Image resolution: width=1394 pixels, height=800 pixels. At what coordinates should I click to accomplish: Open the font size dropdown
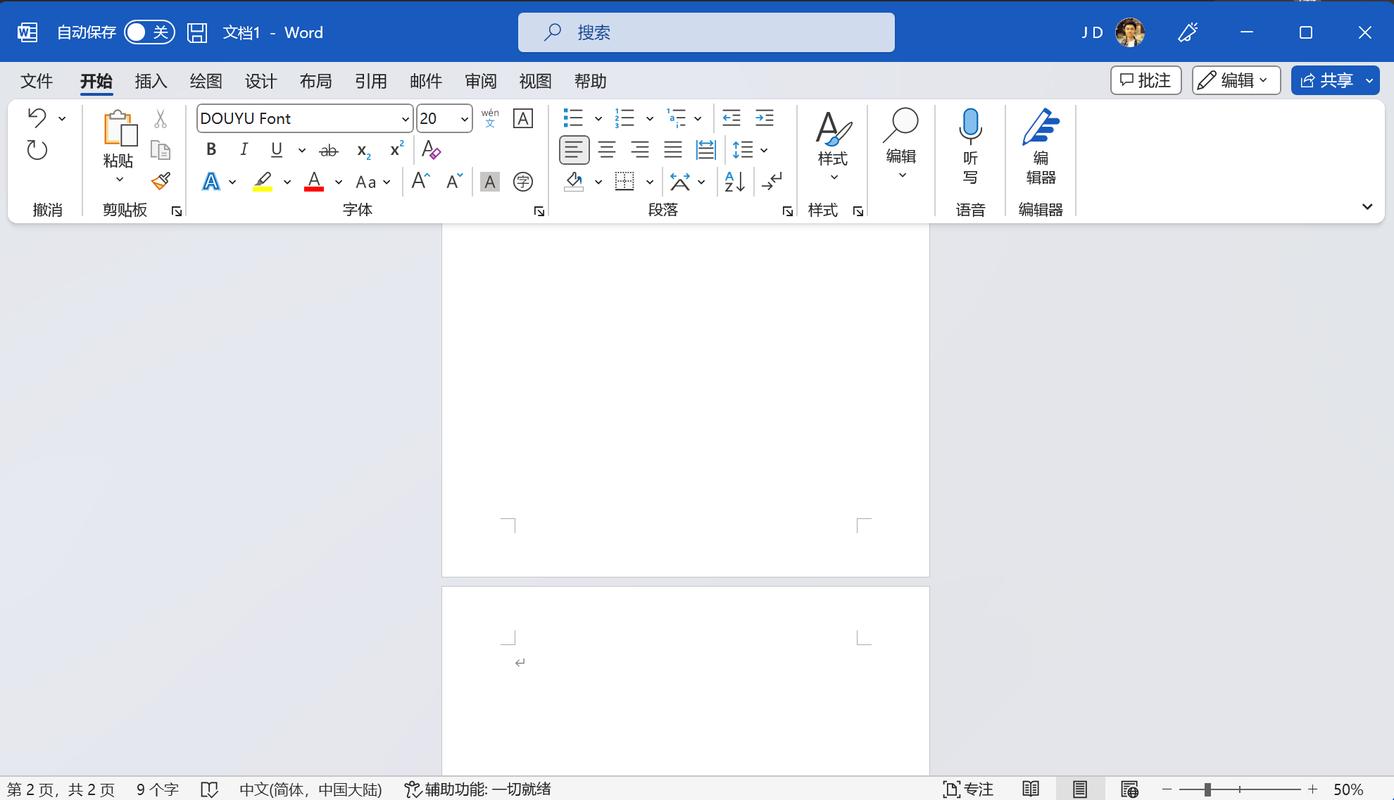[465, 119]
